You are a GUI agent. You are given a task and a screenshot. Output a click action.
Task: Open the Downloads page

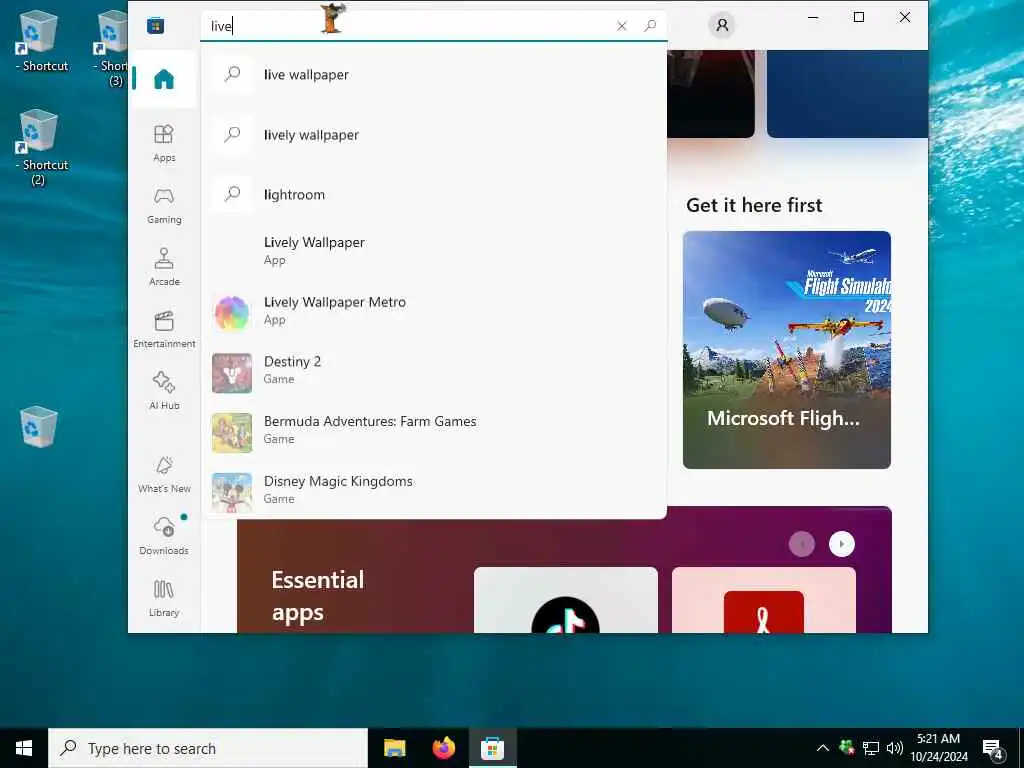164,536
